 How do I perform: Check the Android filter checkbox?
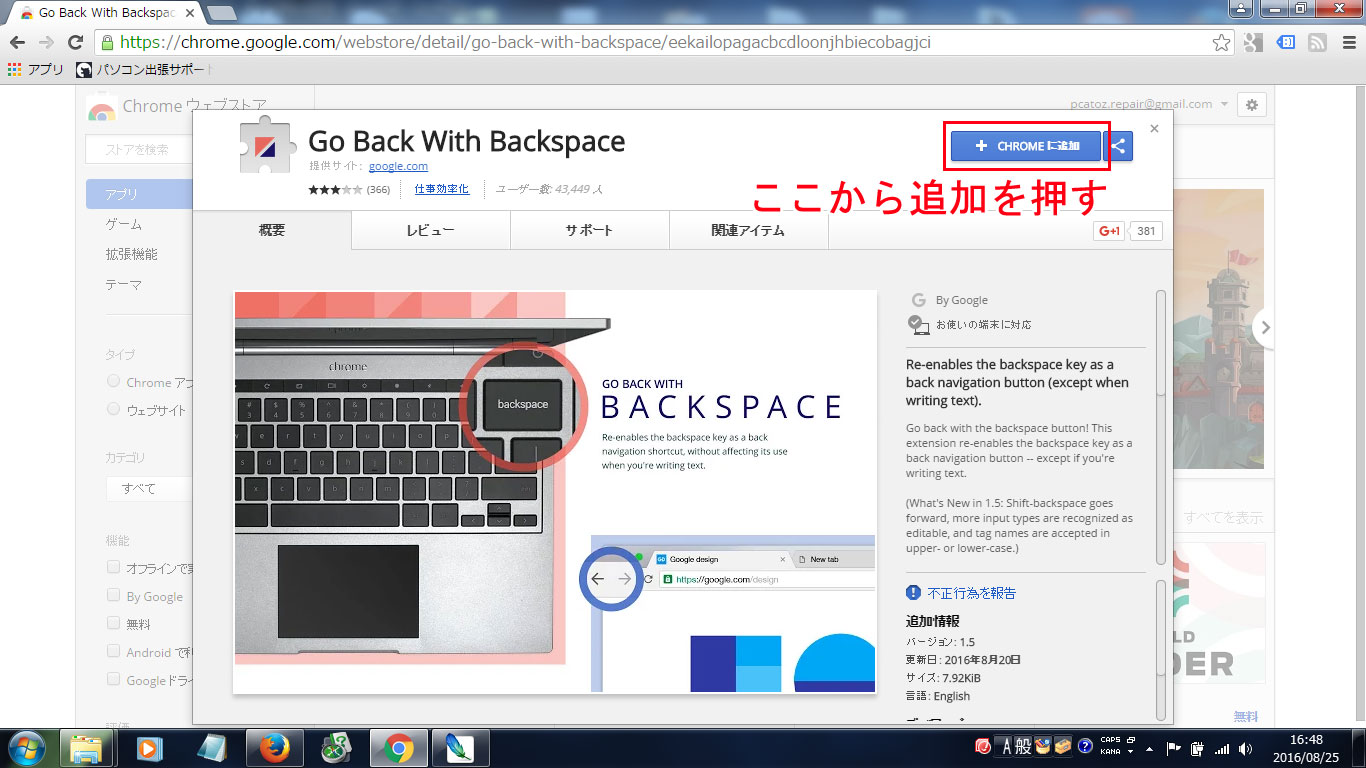coord(114,652)
